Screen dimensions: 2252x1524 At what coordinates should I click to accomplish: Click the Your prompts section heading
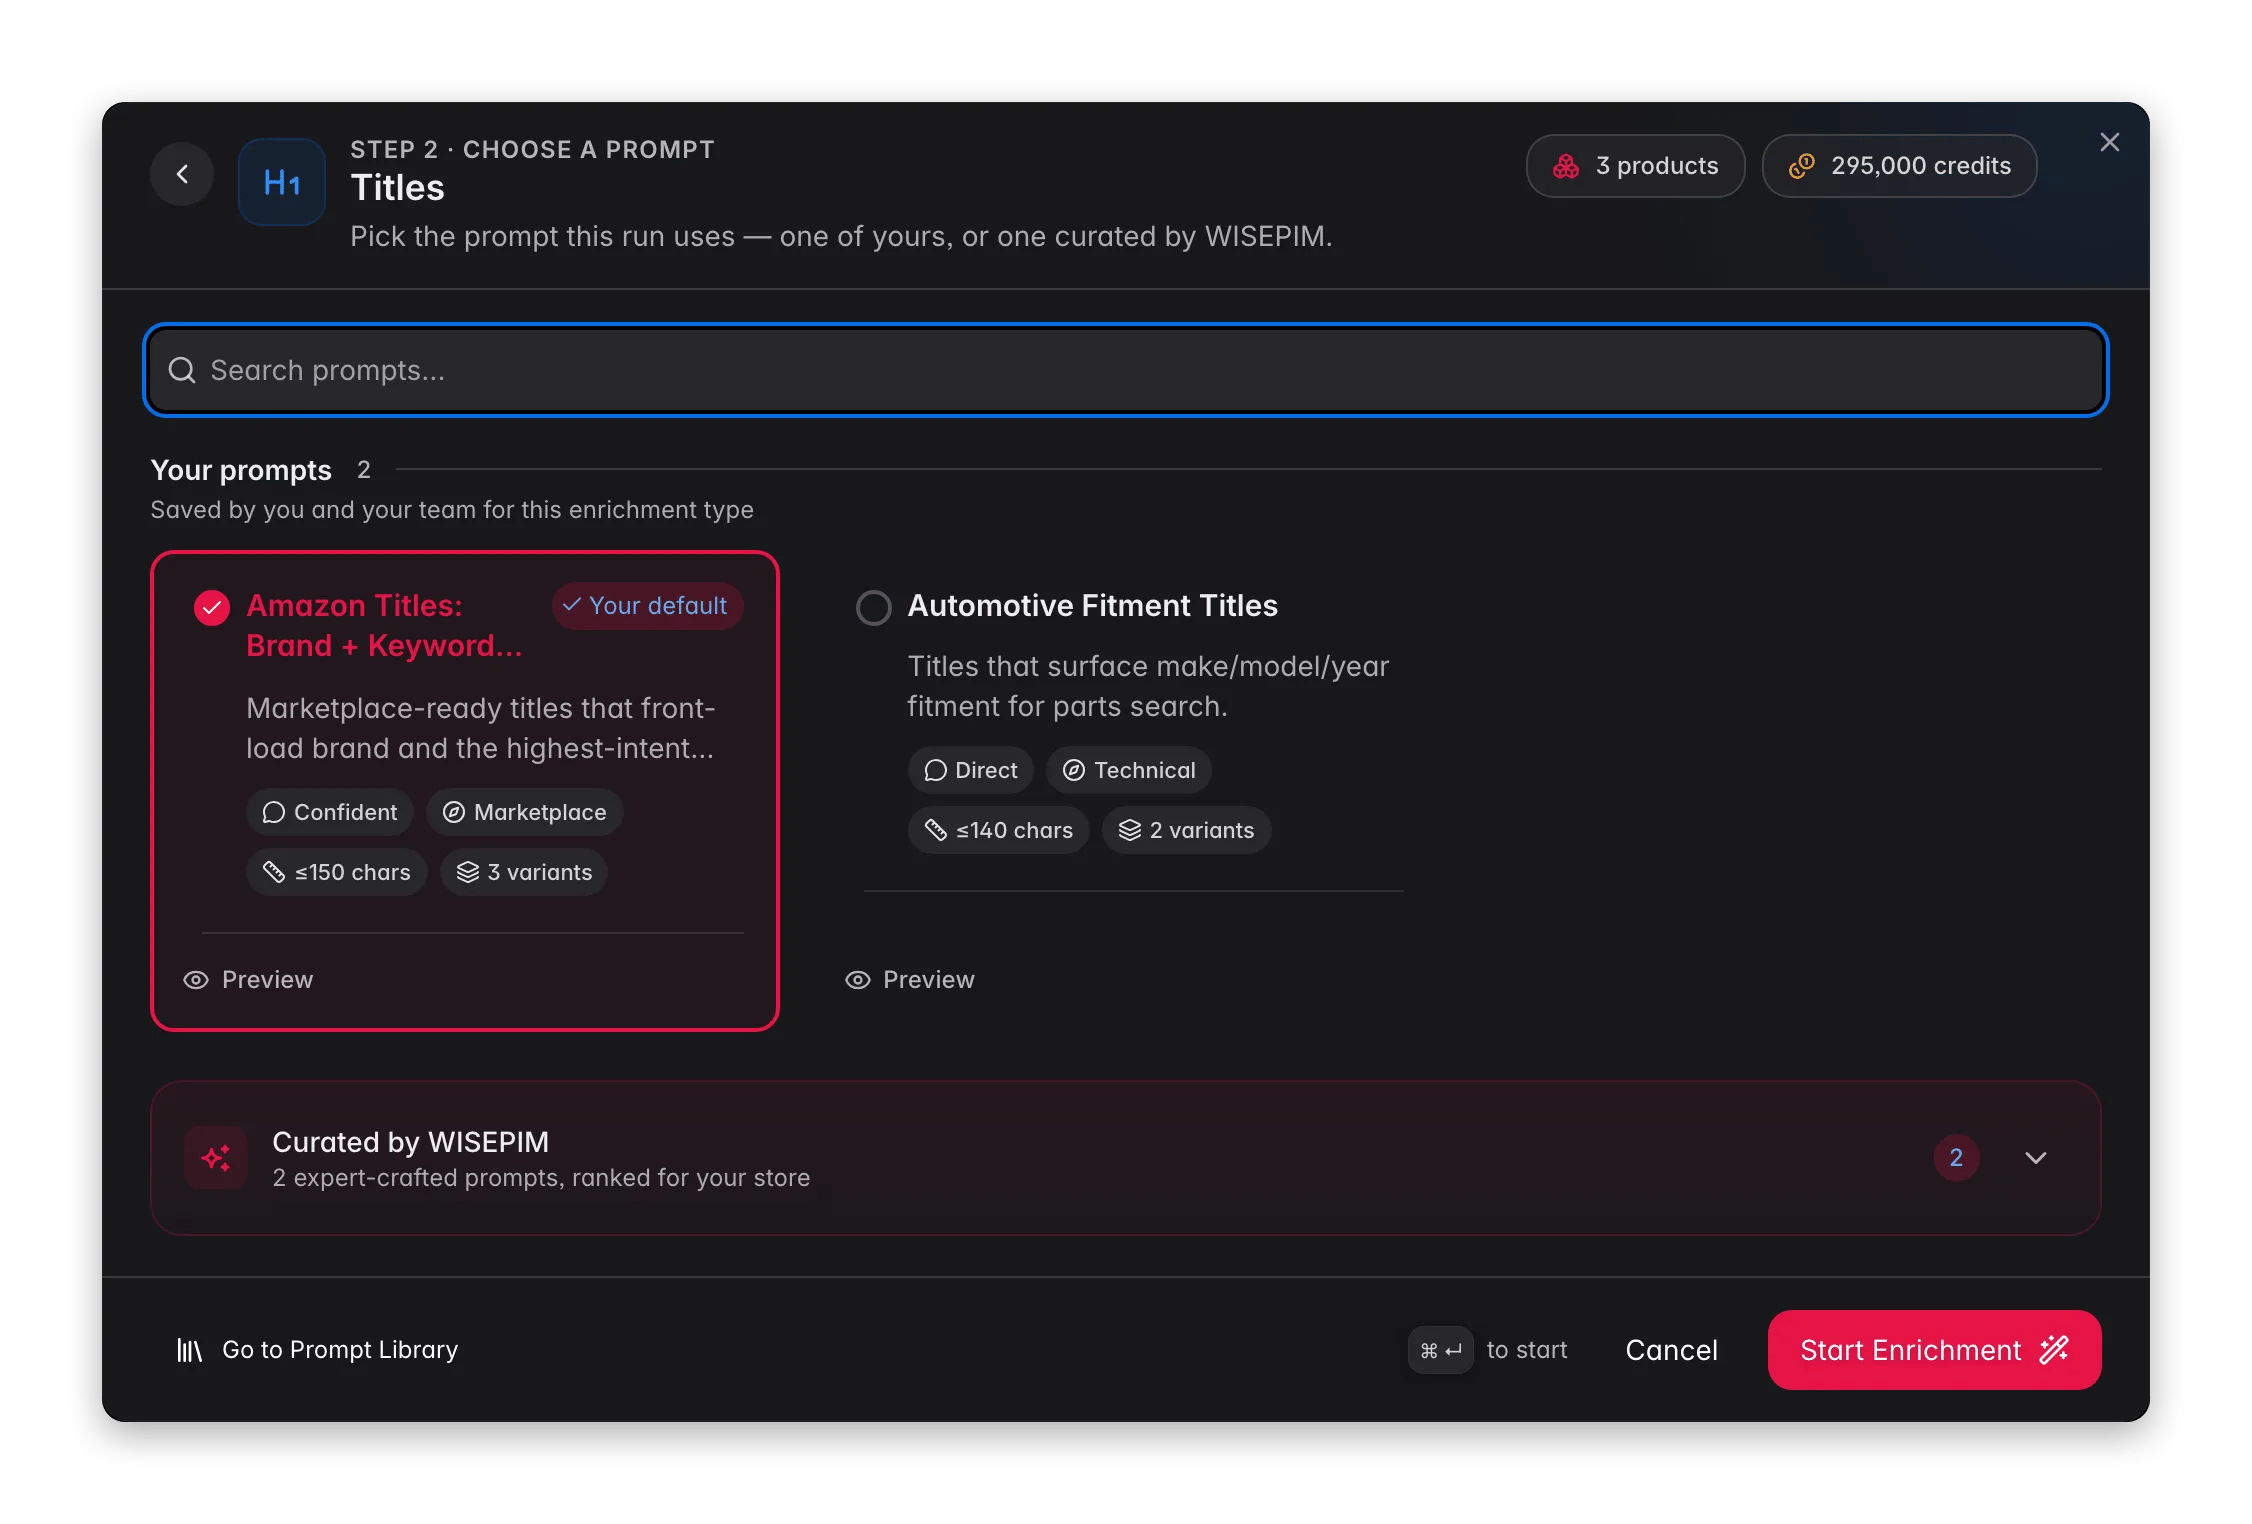[241, 470]
